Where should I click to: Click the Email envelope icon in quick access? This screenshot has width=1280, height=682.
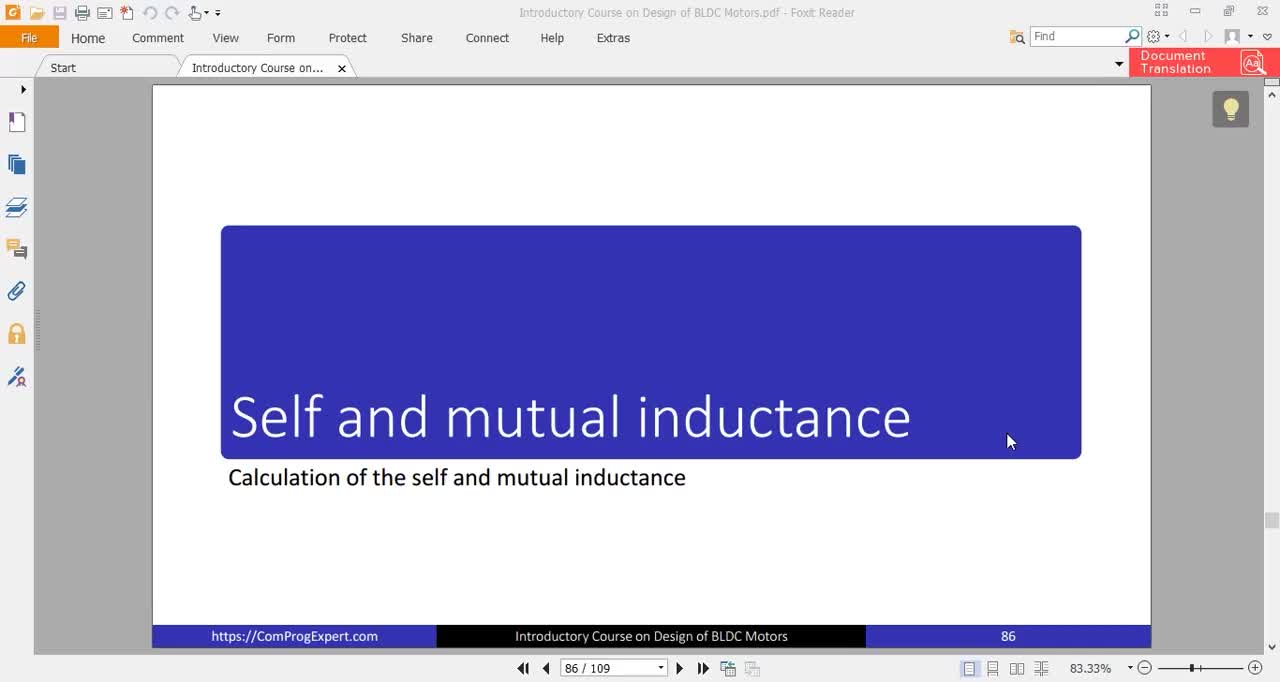(x=104, y=13)
